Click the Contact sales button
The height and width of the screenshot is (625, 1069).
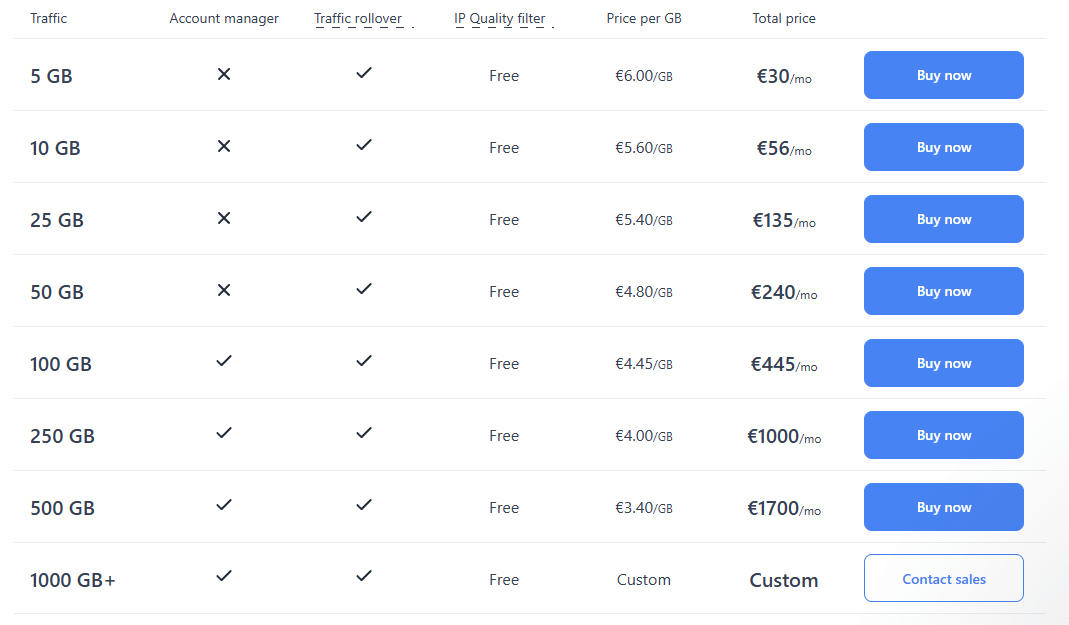tap(943, 579)
